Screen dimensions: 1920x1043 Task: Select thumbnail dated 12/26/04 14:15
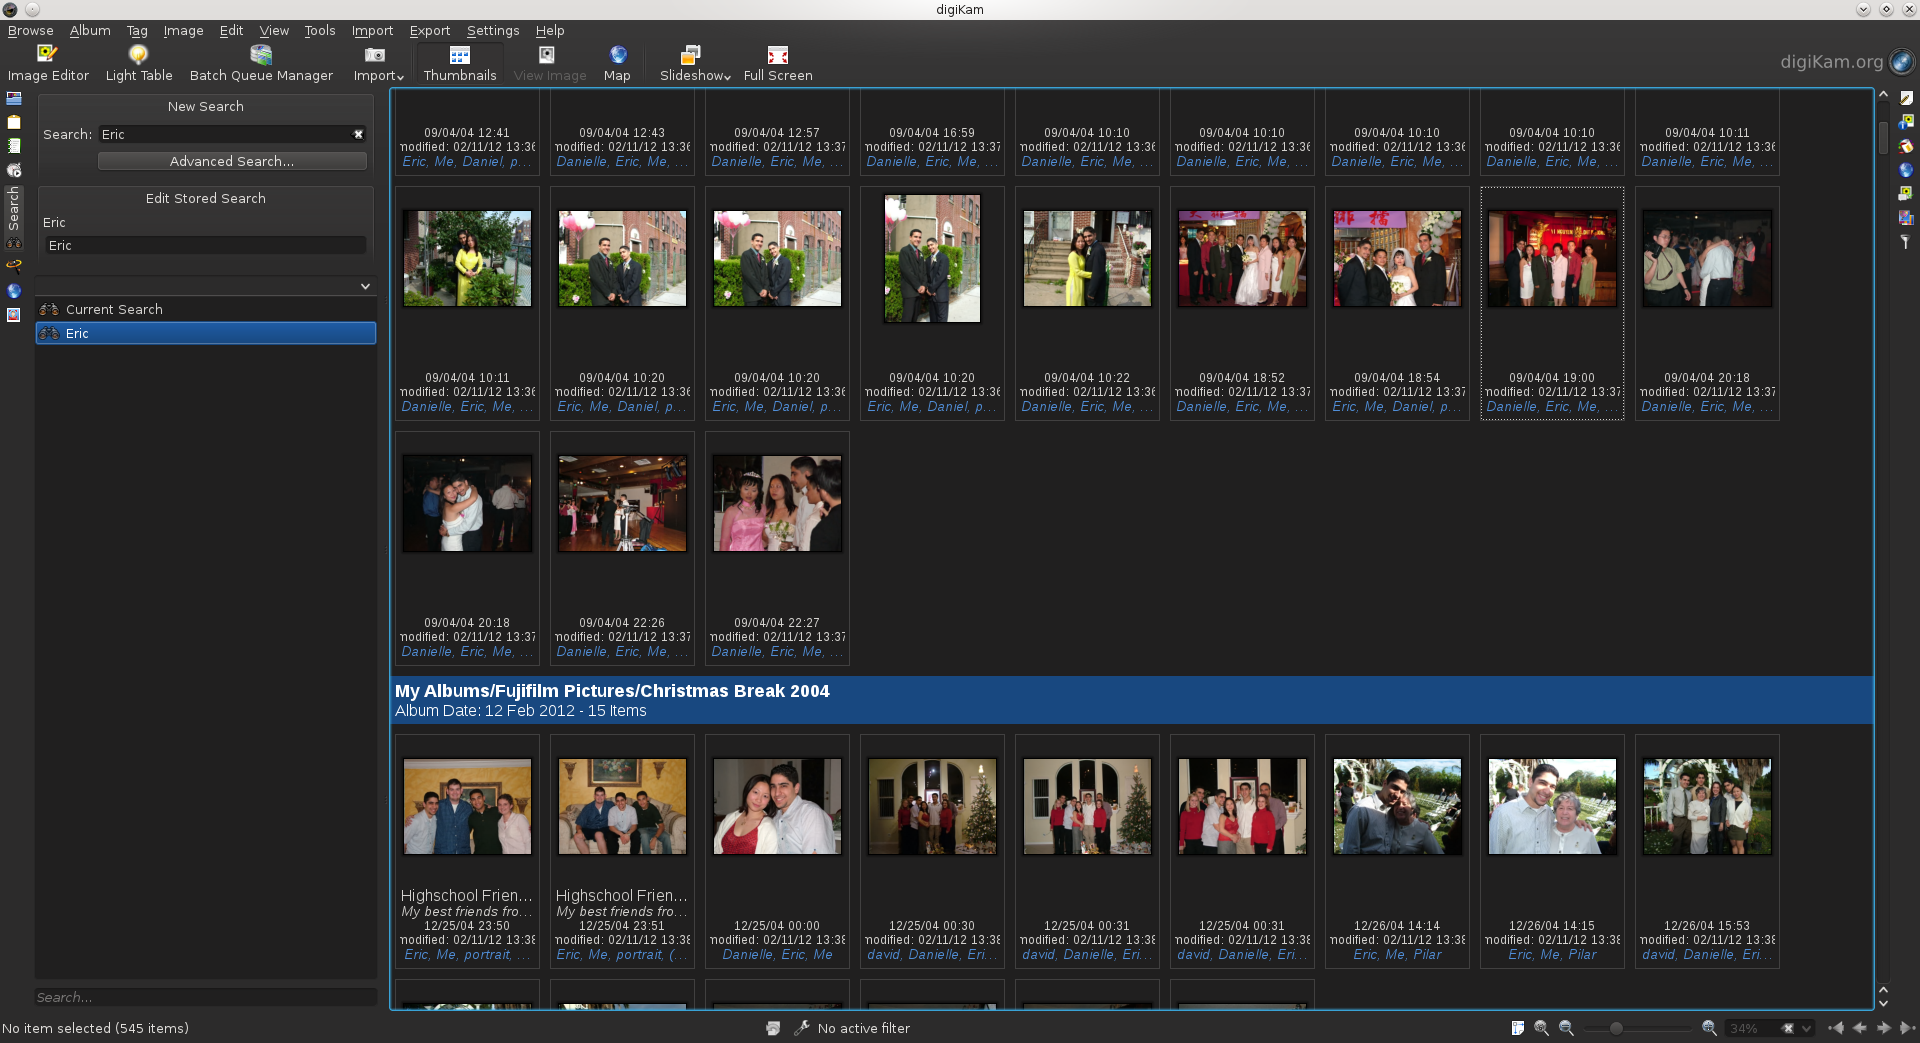tap(1552, 851)
